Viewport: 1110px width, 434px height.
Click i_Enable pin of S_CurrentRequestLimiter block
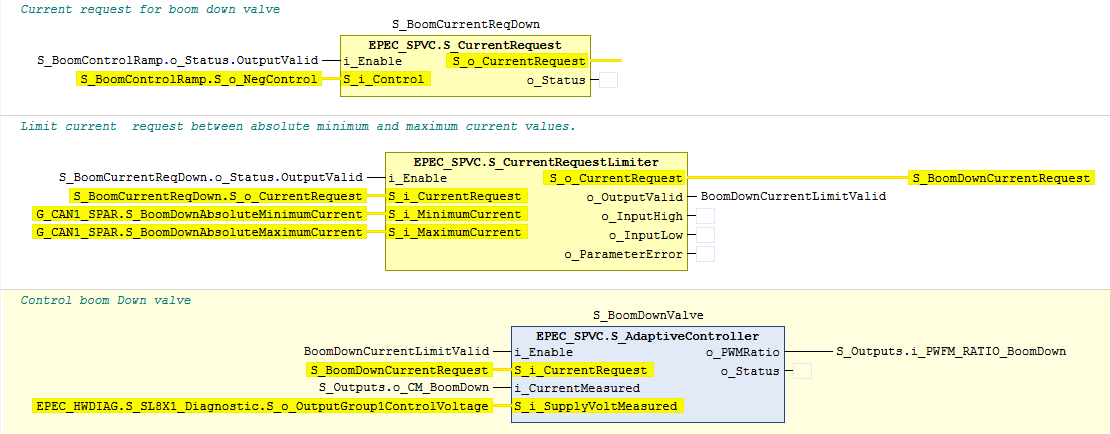pos(418,178)
